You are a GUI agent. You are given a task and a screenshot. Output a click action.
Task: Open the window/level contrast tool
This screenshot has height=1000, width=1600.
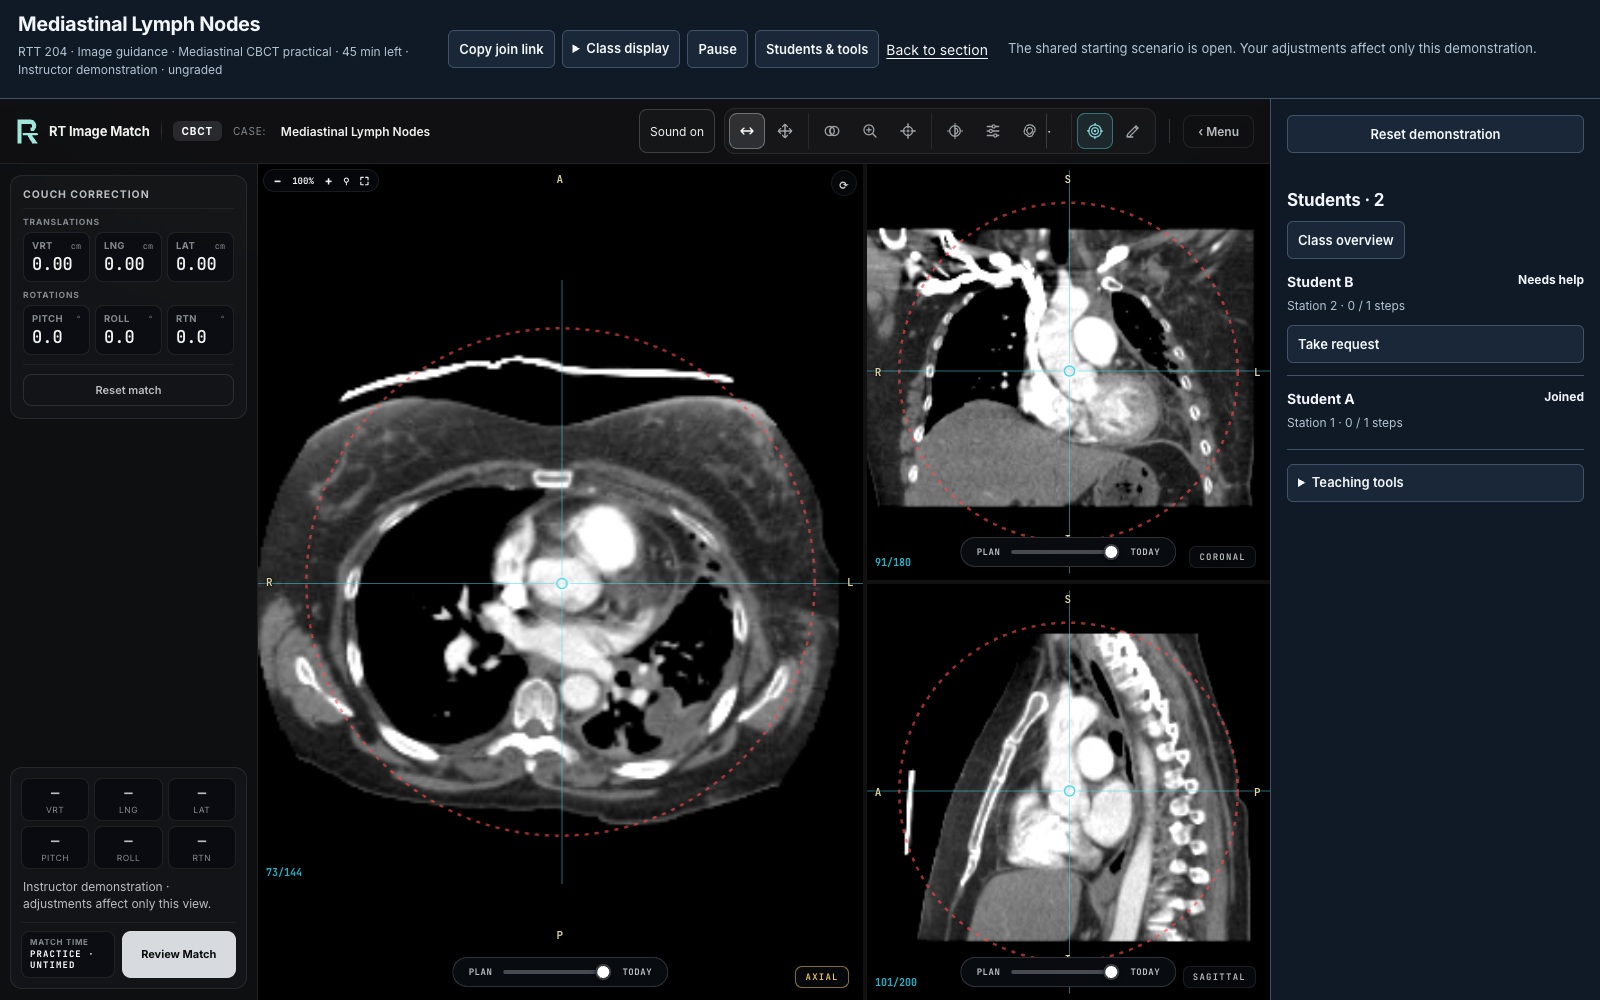[955, 131]
